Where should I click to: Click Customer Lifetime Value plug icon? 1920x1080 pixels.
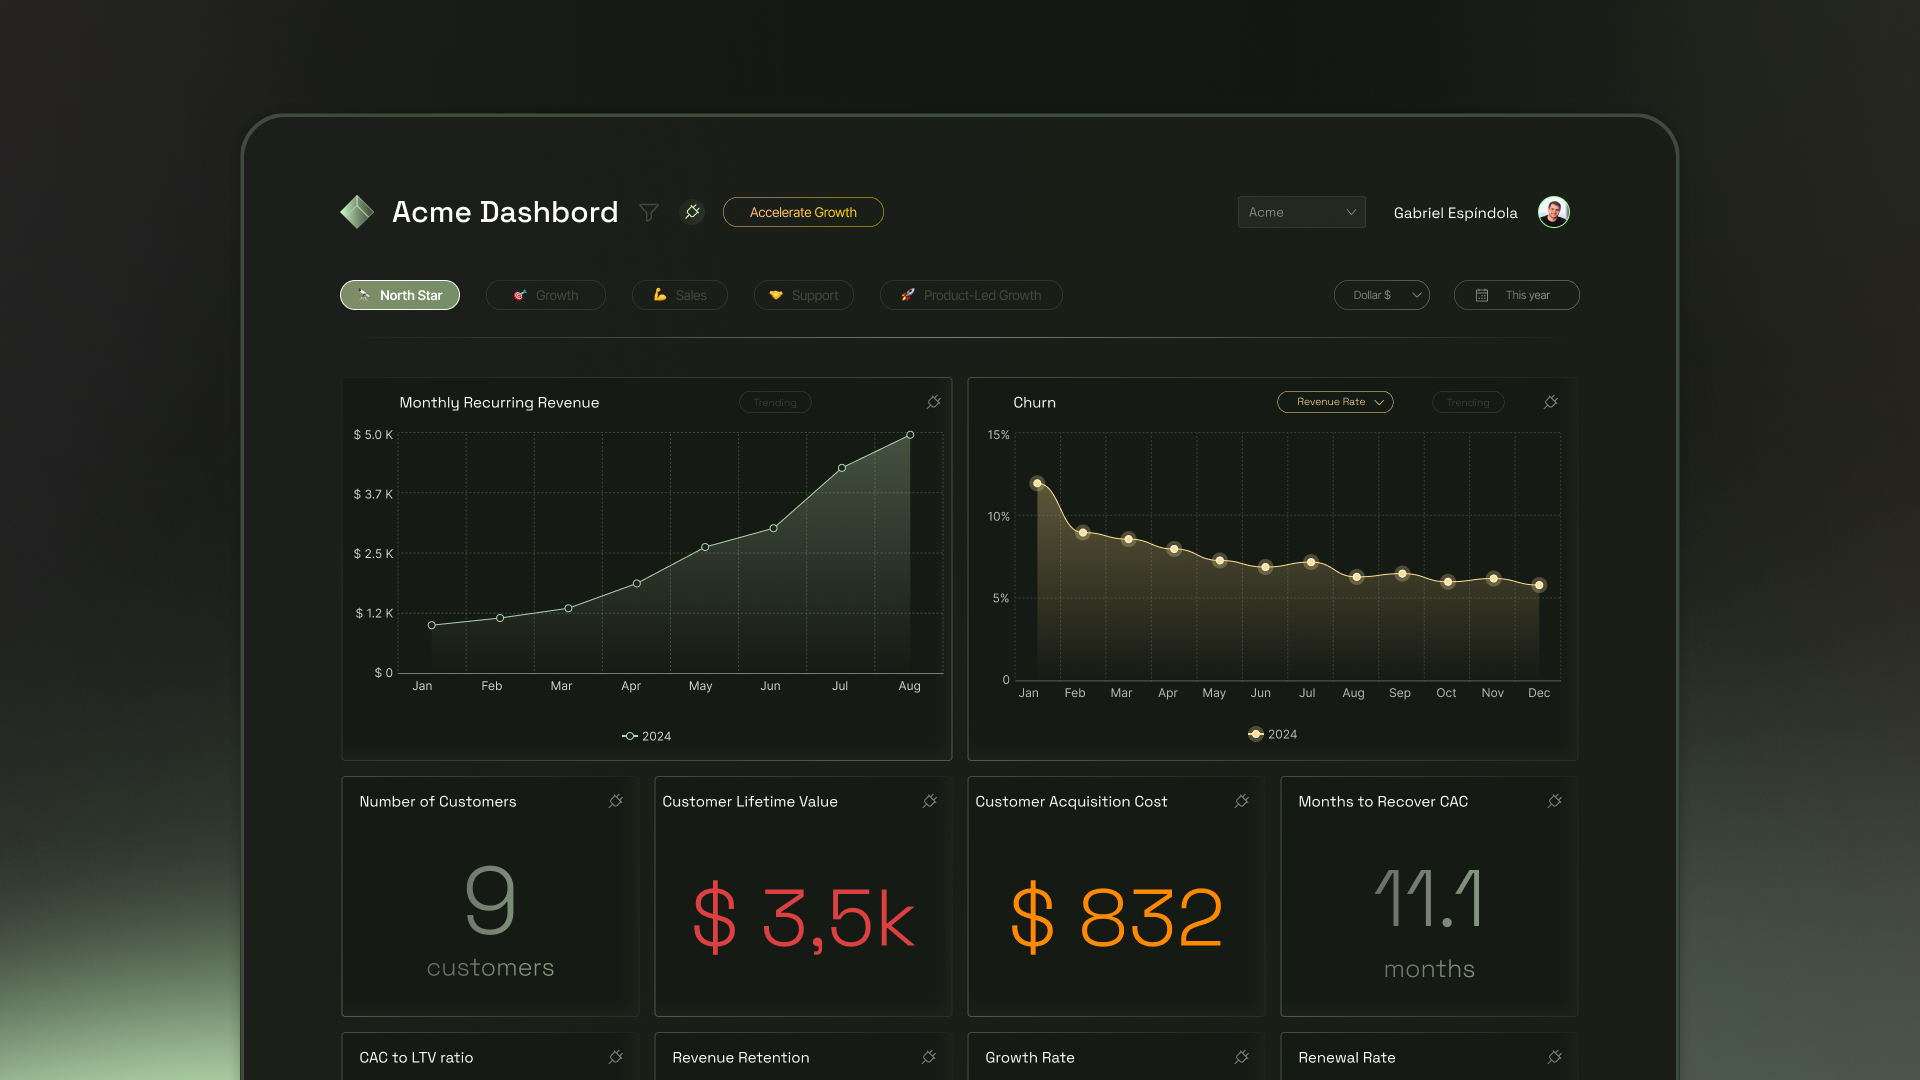[930, 801]
